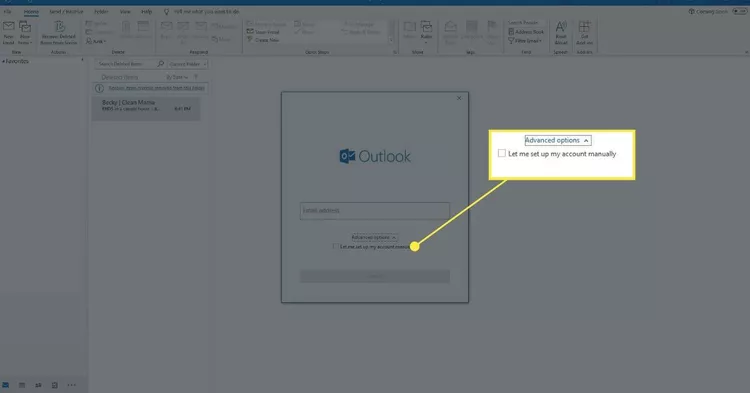Open the Calendar icon in navigation bar
This screenshot has width=750, height=393.
tap(22, 385)
